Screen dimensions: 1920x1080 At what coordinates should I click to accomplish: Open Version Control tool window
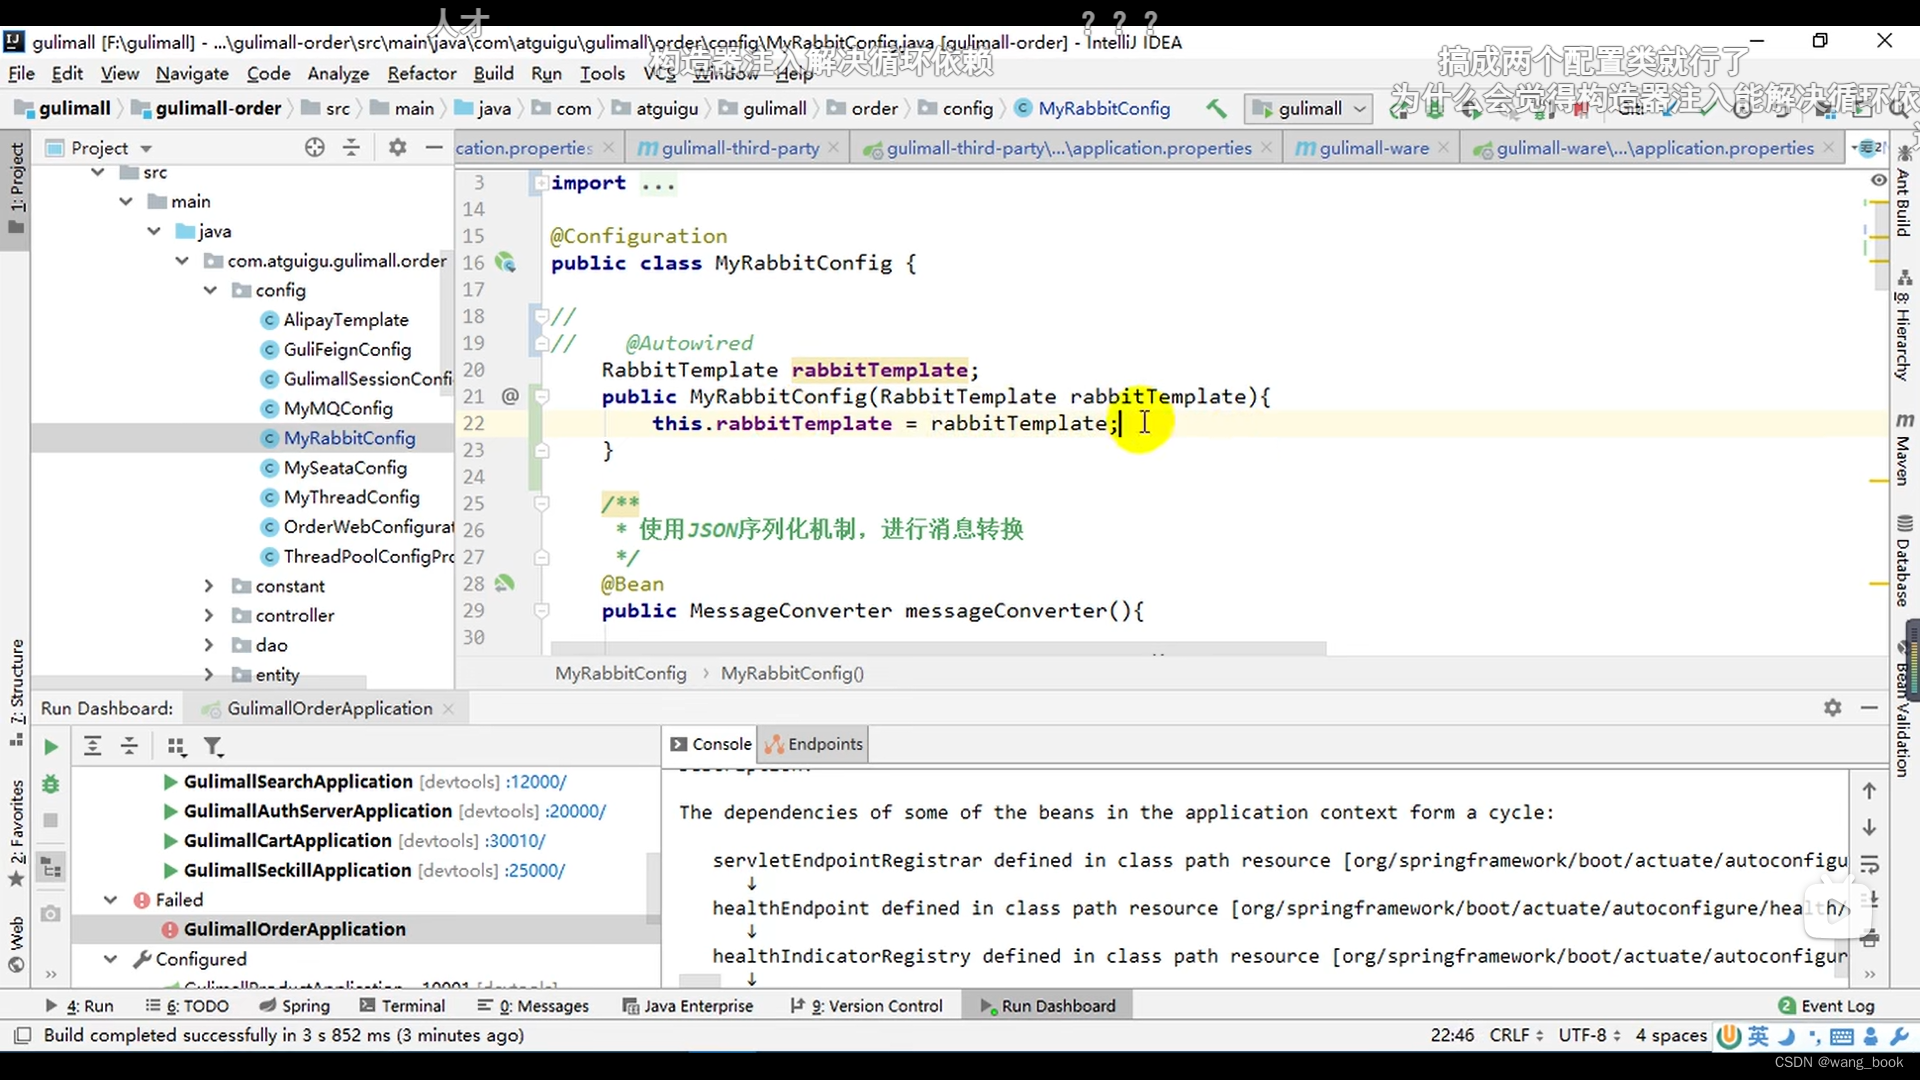click(866, 1006)
